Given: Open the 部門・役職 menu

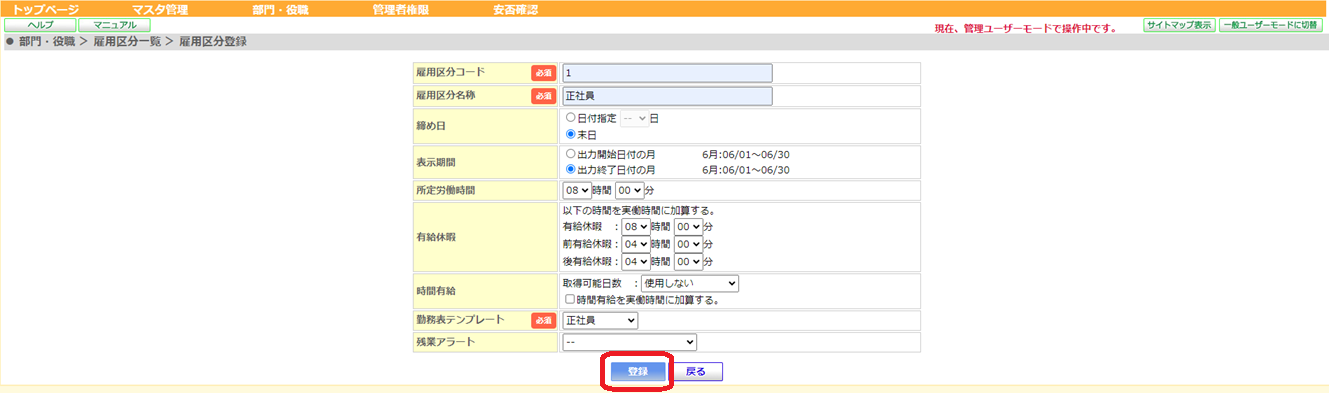Looking at the screenshot, I should [281, 9].
